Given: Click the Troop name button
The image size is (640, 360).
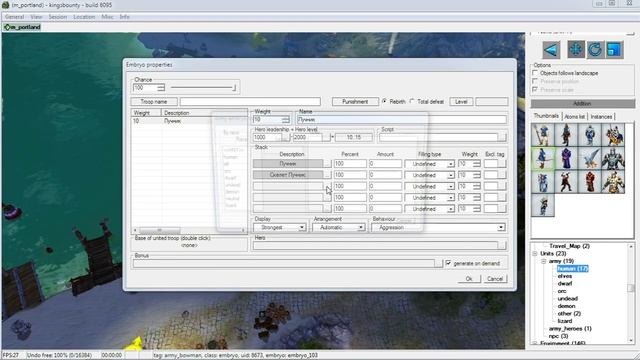Looking at the screenshot, I should click(154, 101).
